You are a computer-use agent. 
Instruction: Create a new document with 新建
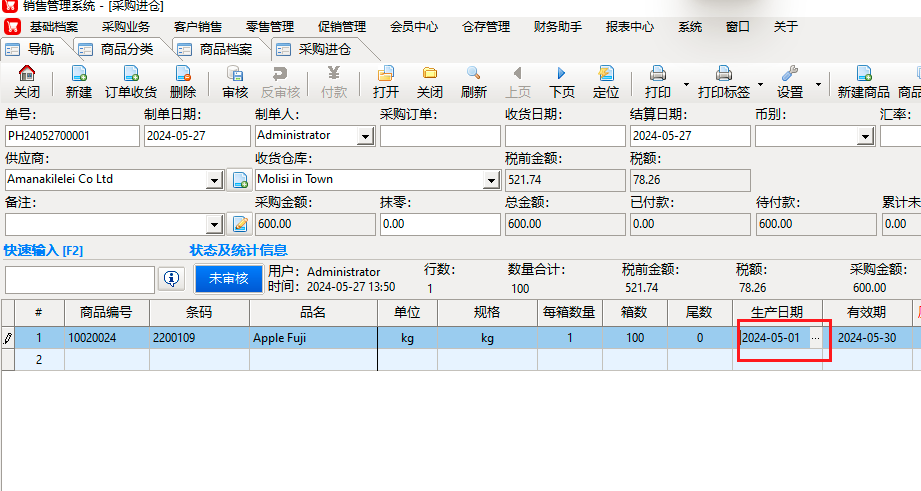coord(79,82)
